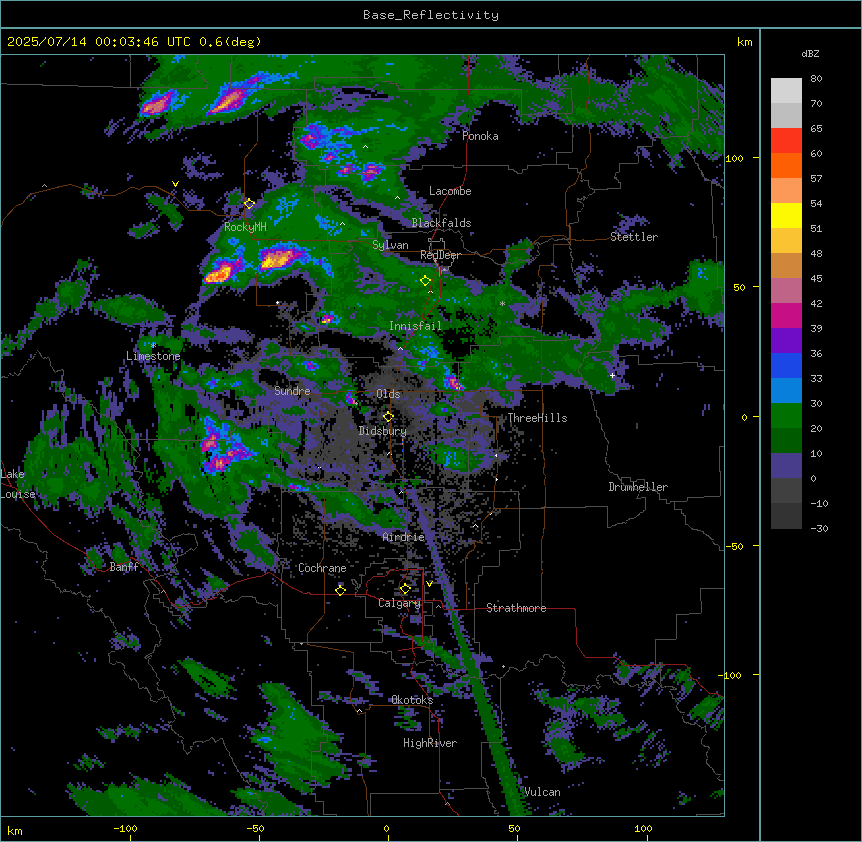Select the ThreeHills label
This screenshot has height=842, width=862.
537,418
